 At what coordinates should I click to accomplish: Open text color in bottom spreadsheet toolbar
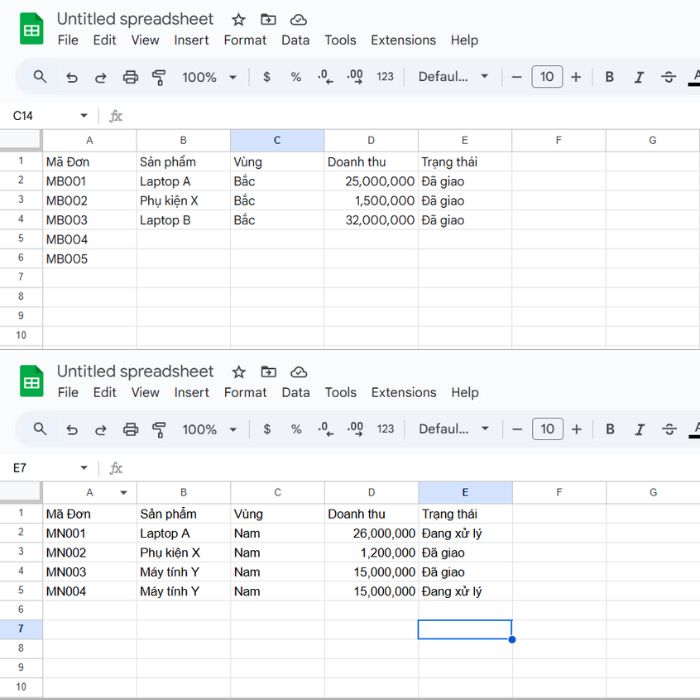695,429
